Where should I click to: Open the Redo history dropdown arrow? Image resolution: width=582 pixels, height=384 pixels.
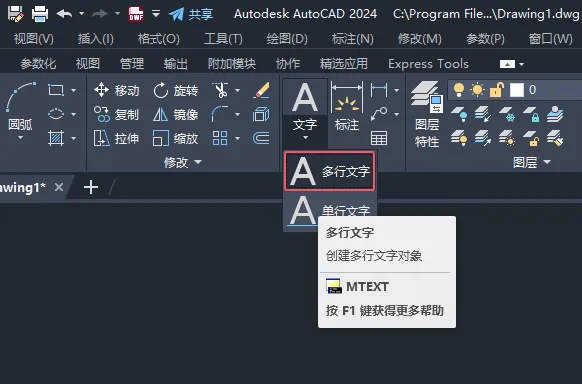(x=117, y=14)
